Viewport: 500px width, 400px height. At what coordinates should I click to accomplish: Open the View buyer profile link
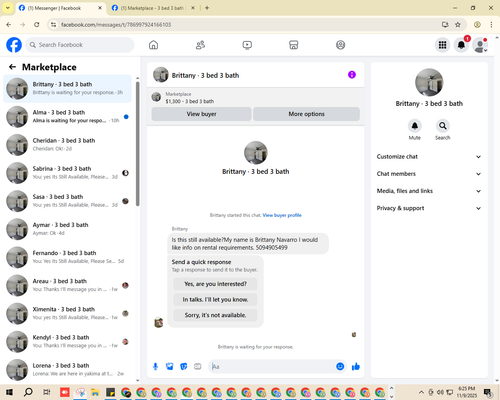coord(282,215)
